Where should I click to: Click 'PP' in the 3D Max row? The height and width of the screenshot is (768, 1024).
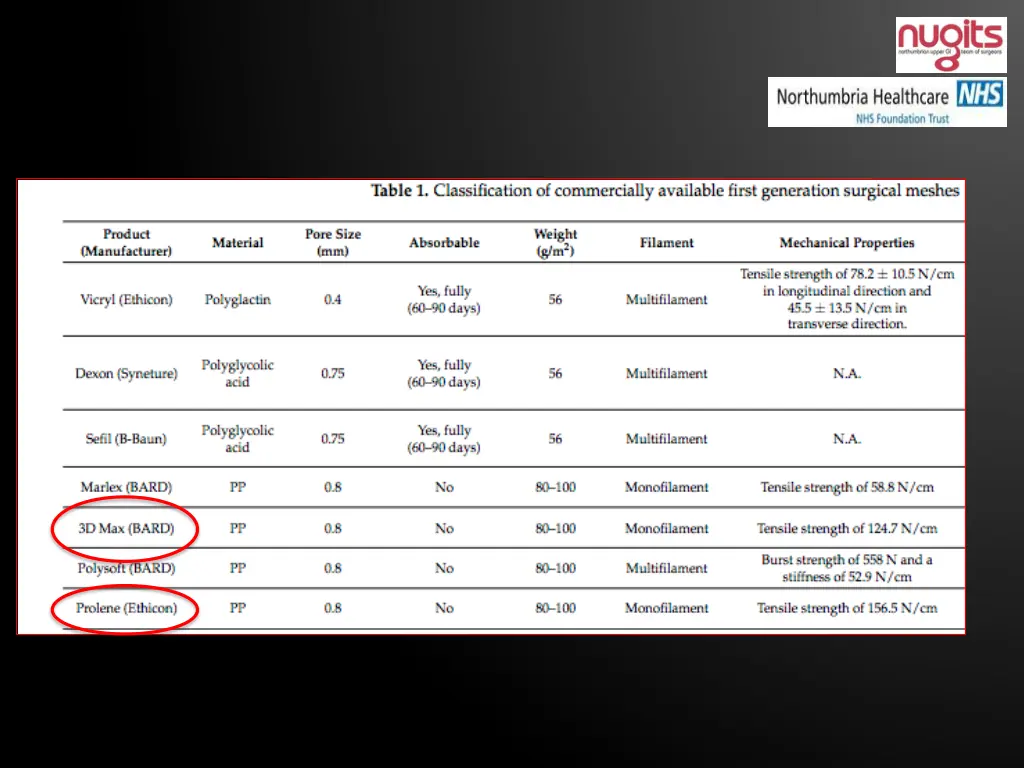coord(238,528)
